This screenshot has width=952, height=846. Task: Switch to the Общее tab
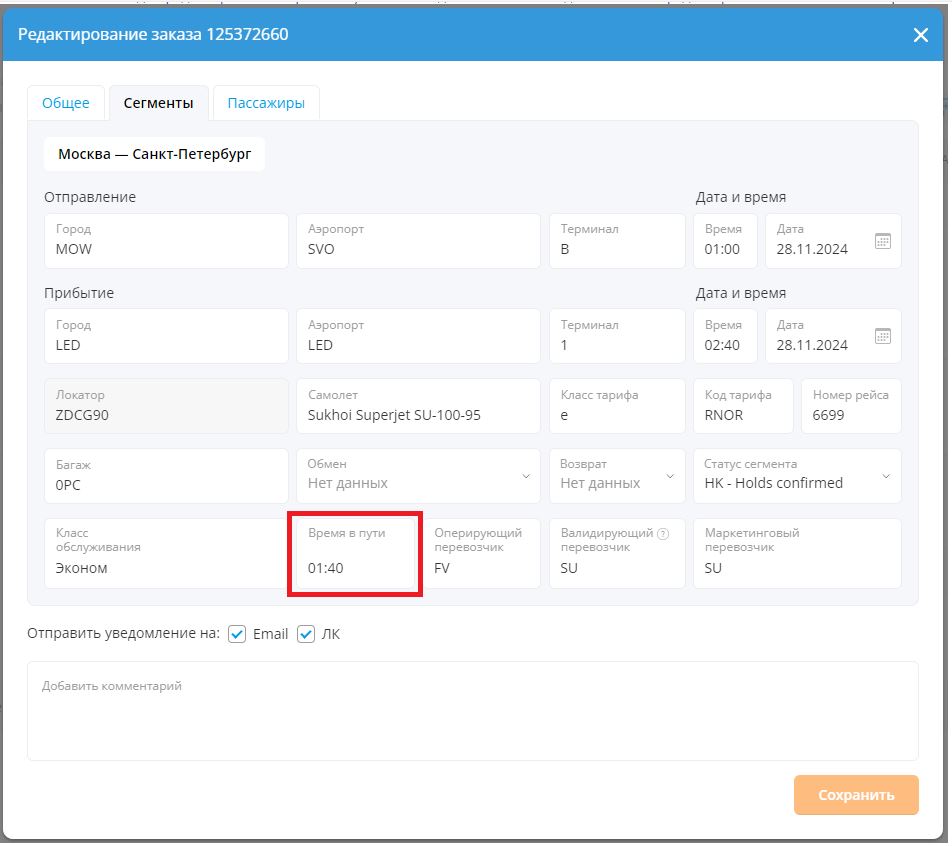pyautogui.click(x=66, y=103)
